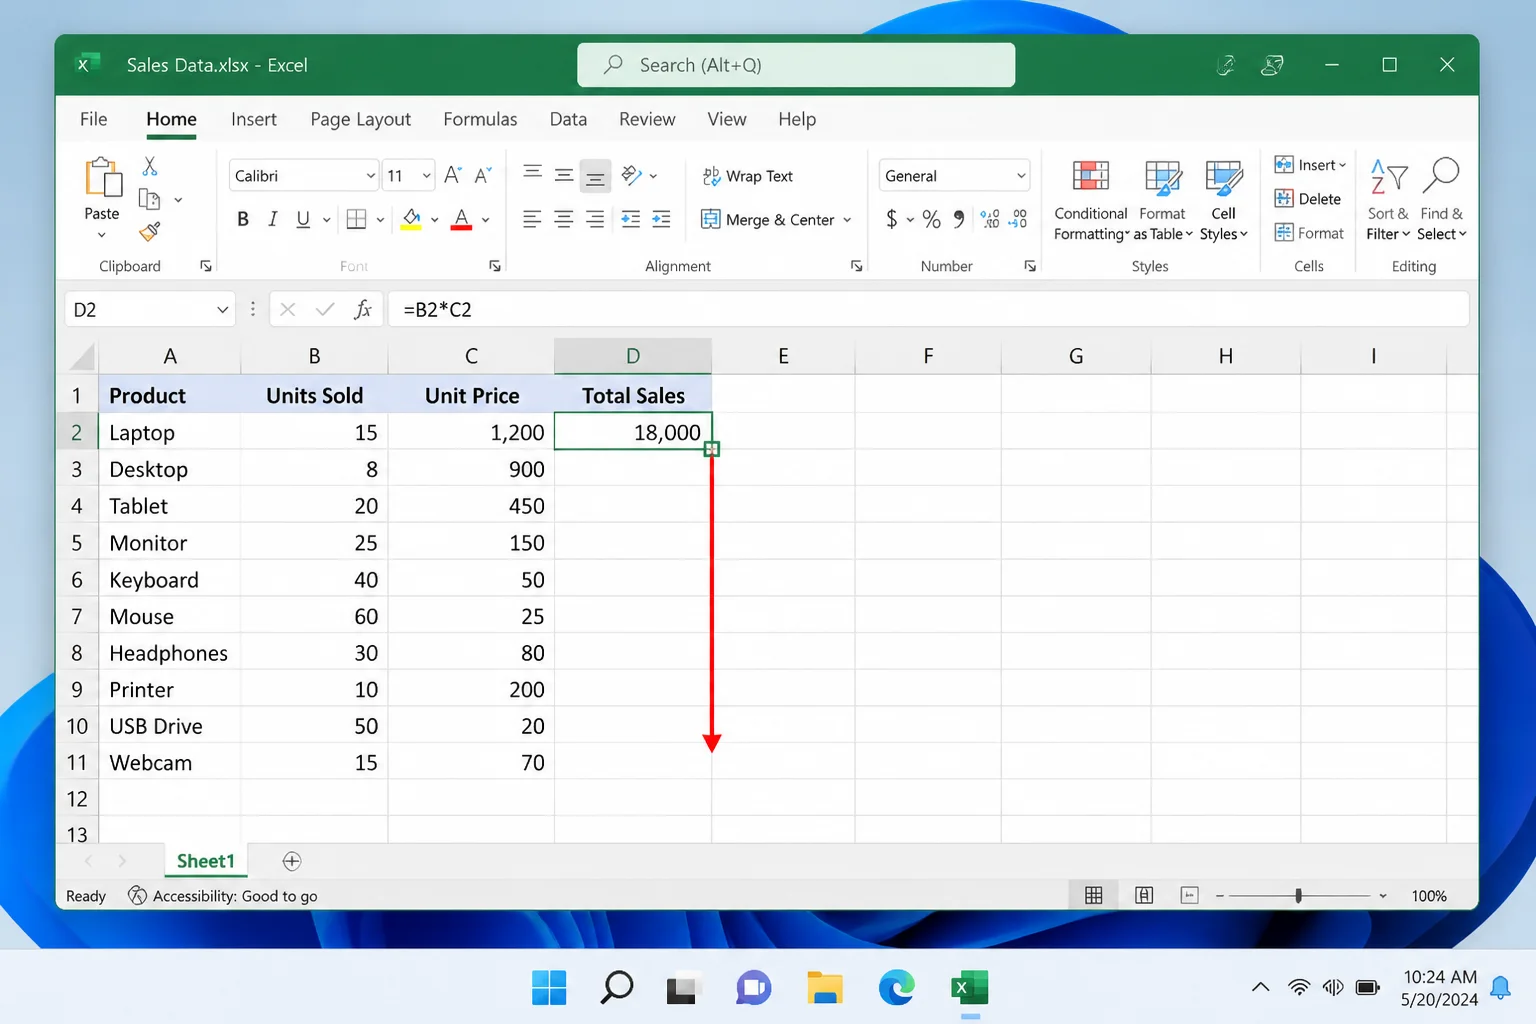Click Accessibility: Good to go status

(223, 896)
